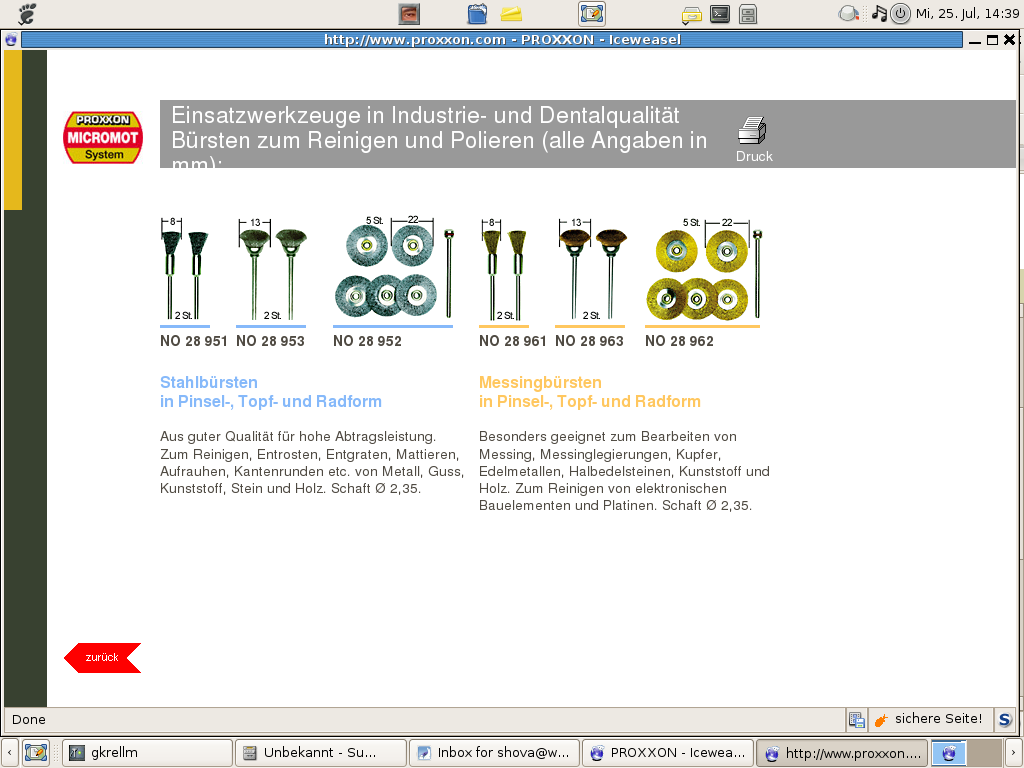Click steel wheel brushes image NO 28 952
Image resolution: width=1024 pixels, height=768 pixels.
tap(392, 268)
